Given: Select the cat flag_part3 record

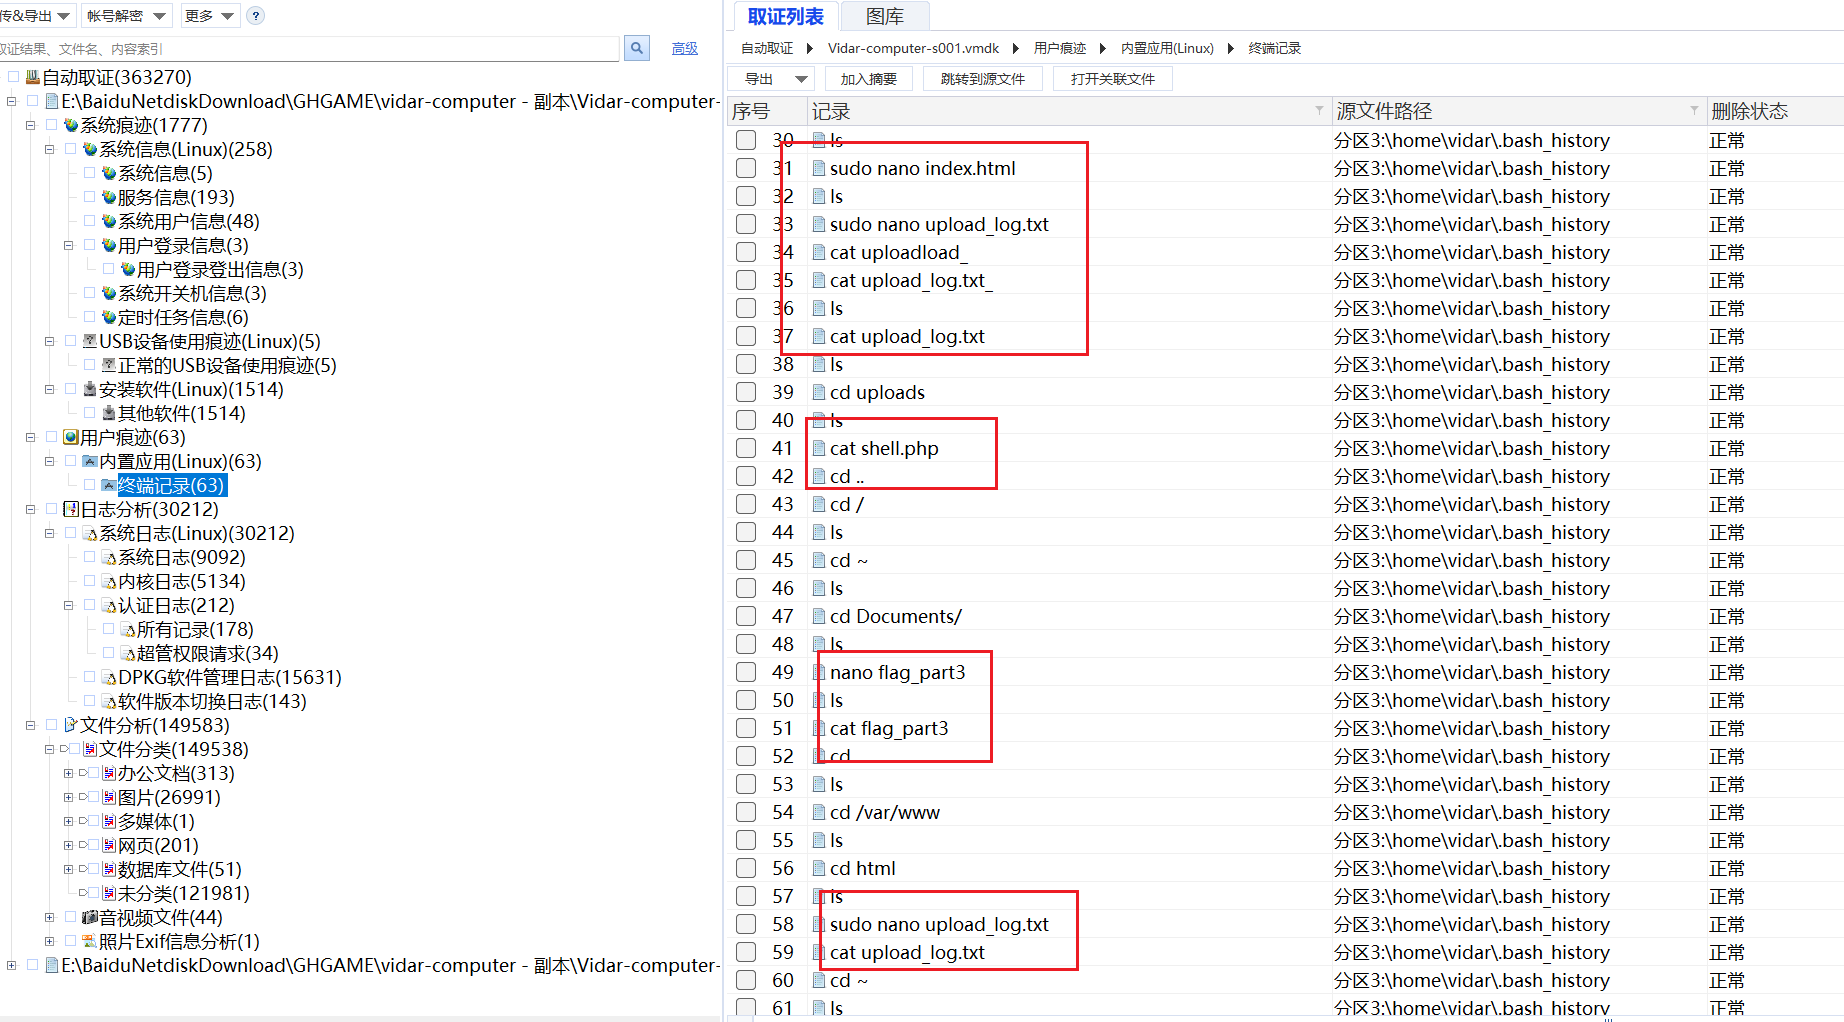Looking at the screenshot, I should tap(889, 728).
